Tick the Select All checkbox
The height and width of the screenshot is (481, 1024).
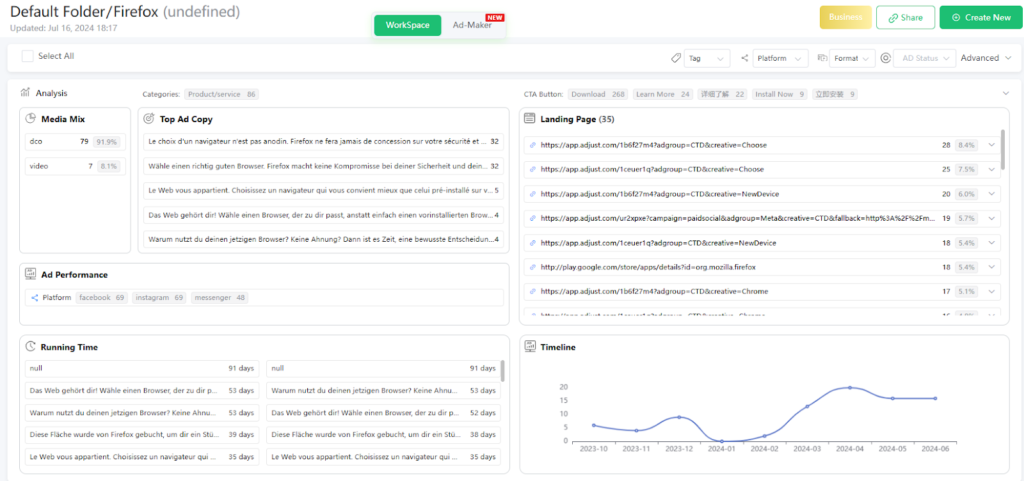coord(28,57)
